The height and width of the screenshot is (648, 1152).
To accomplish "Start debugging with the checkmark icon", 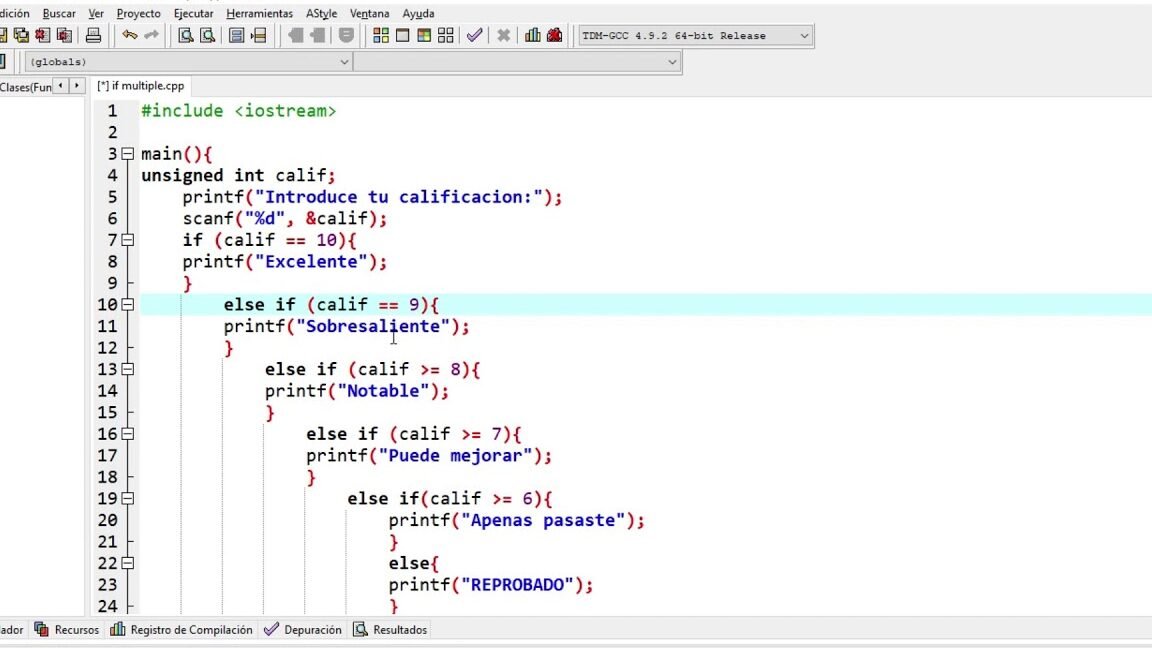I will pyautogui.click(x=474, y=35).
